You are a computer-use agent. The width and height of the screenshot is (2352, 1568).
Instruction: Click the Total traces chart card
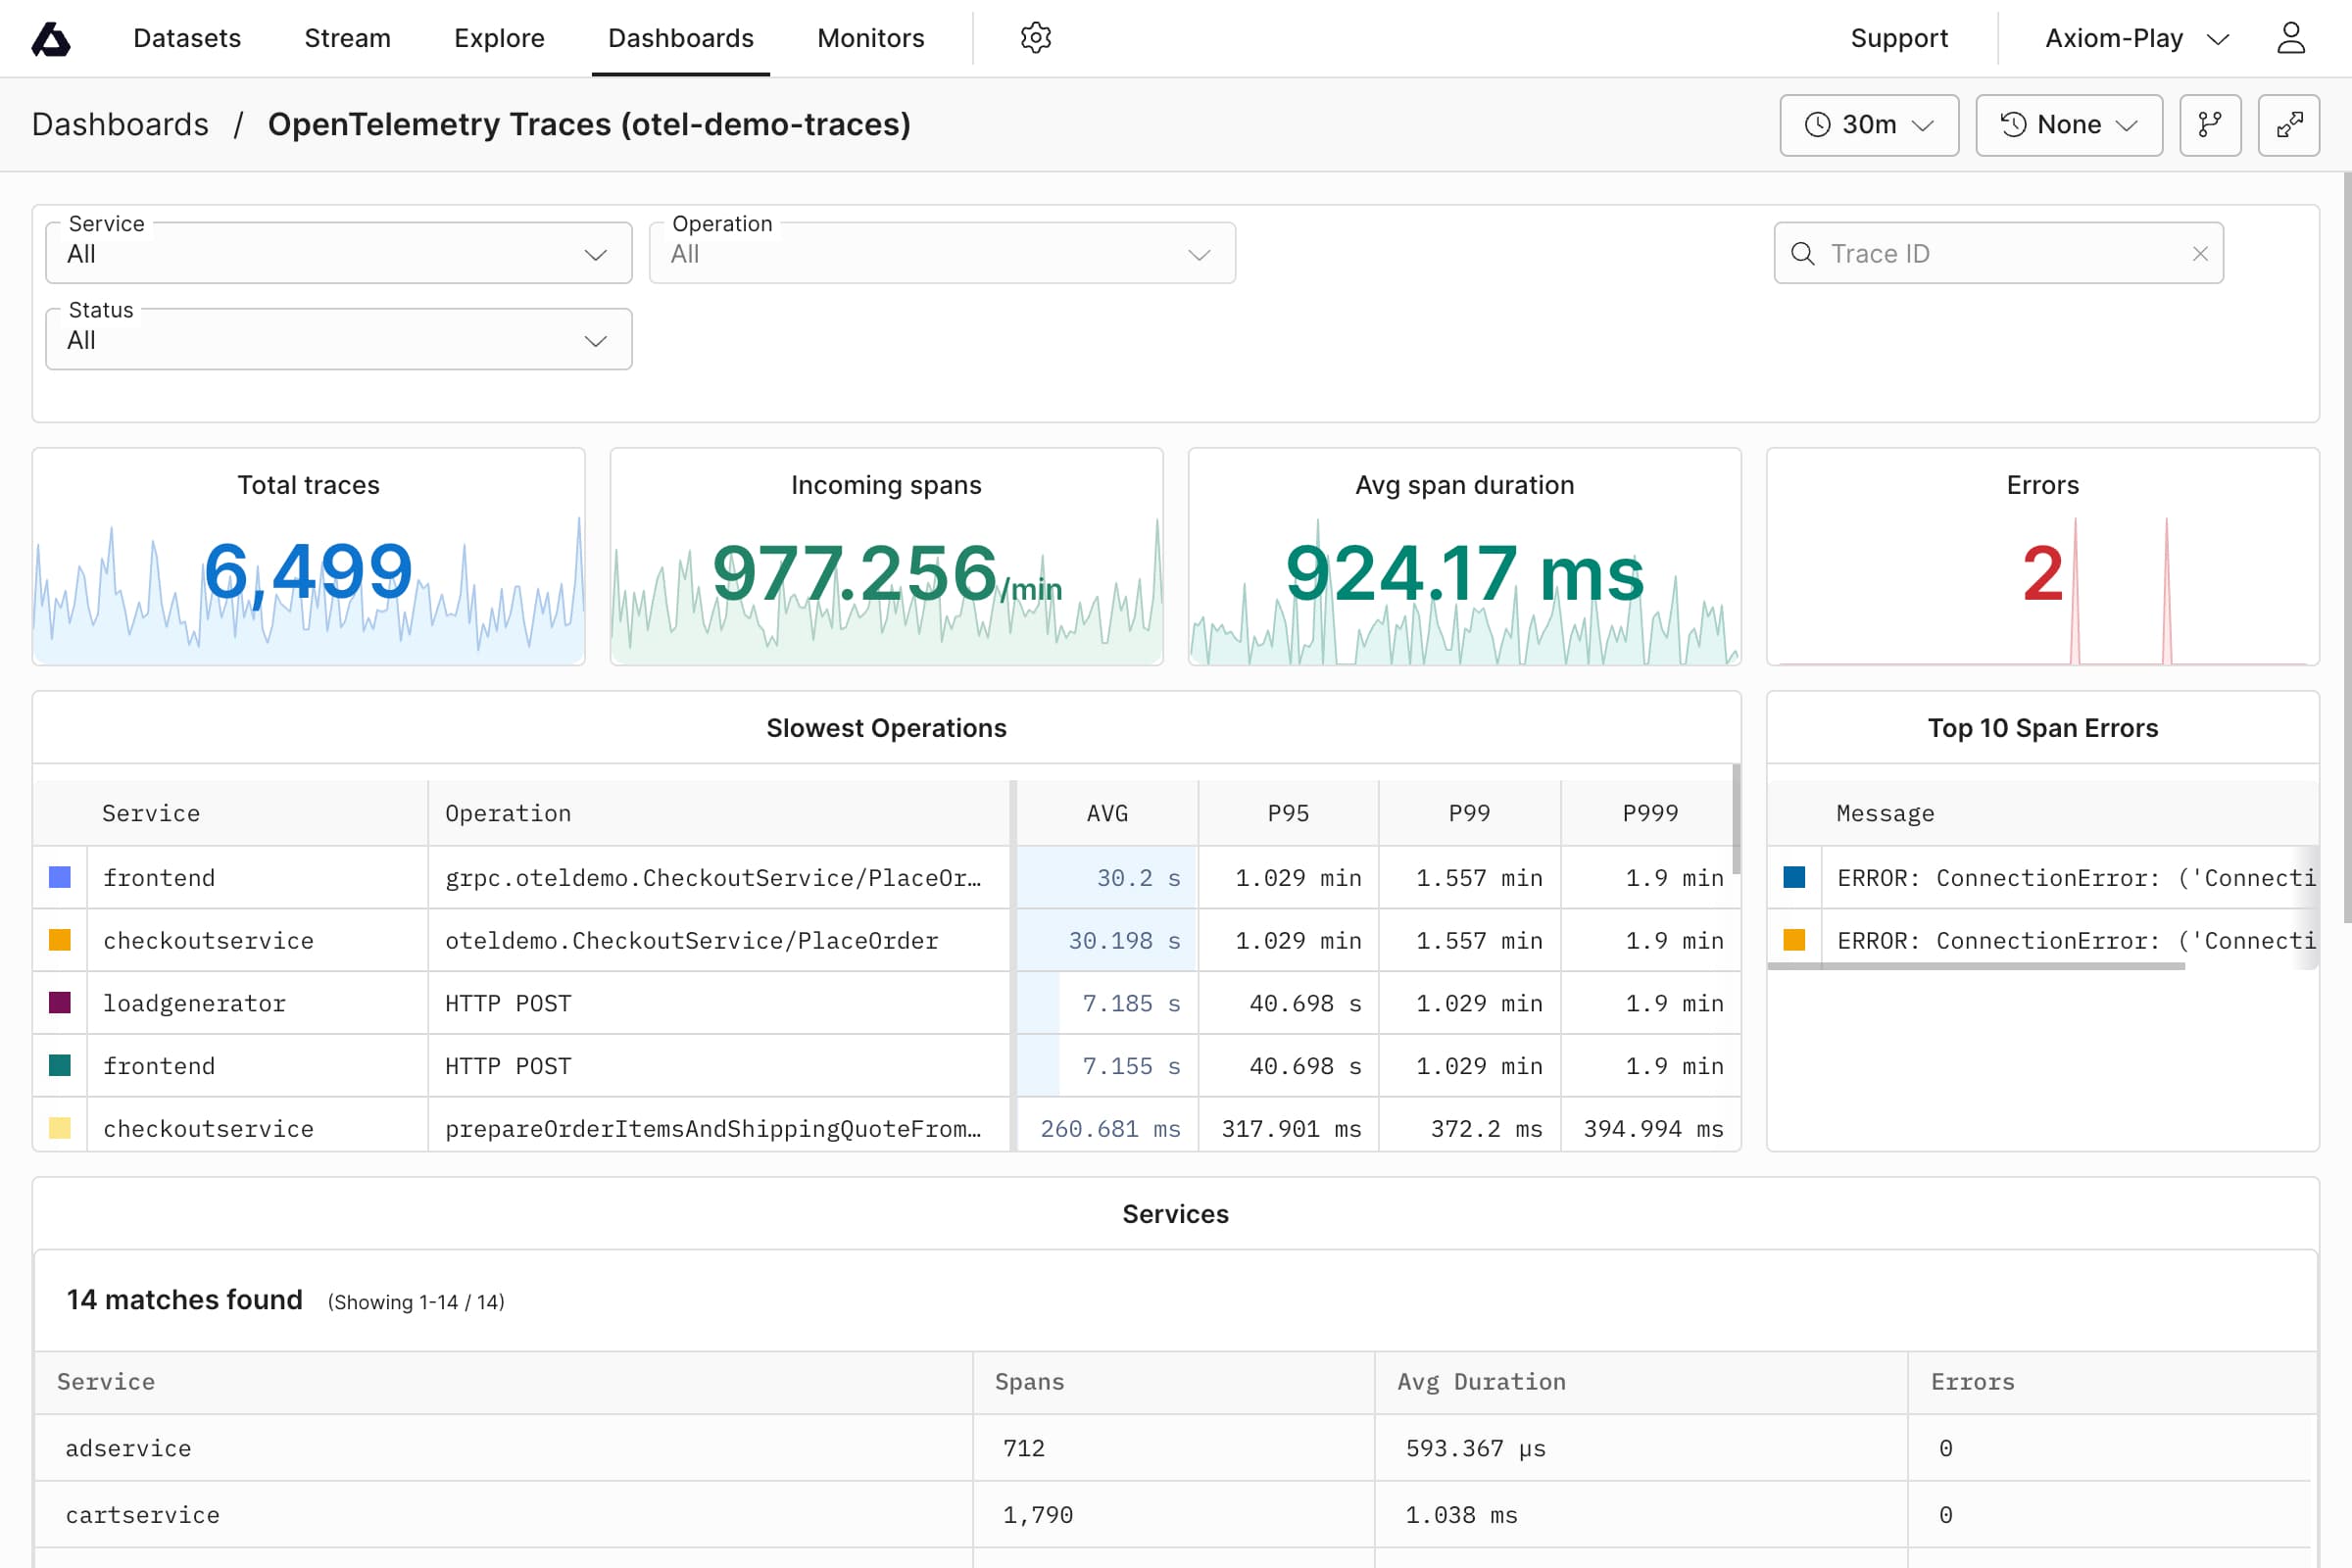pyautogui.click(x=308, y=557)
